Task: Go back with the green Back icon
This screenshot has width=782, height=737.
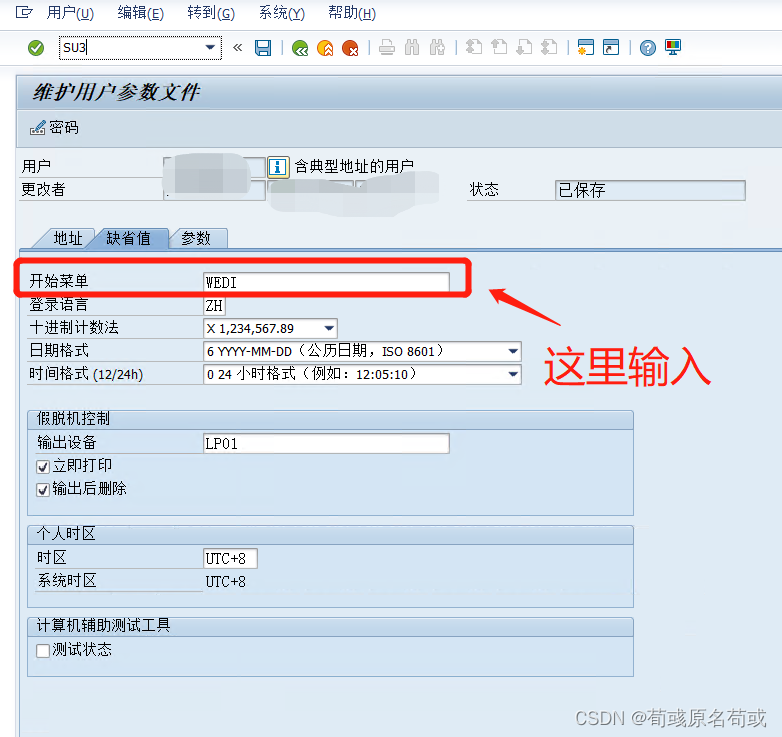Action: pyautogui.click(x=300, y=48)
